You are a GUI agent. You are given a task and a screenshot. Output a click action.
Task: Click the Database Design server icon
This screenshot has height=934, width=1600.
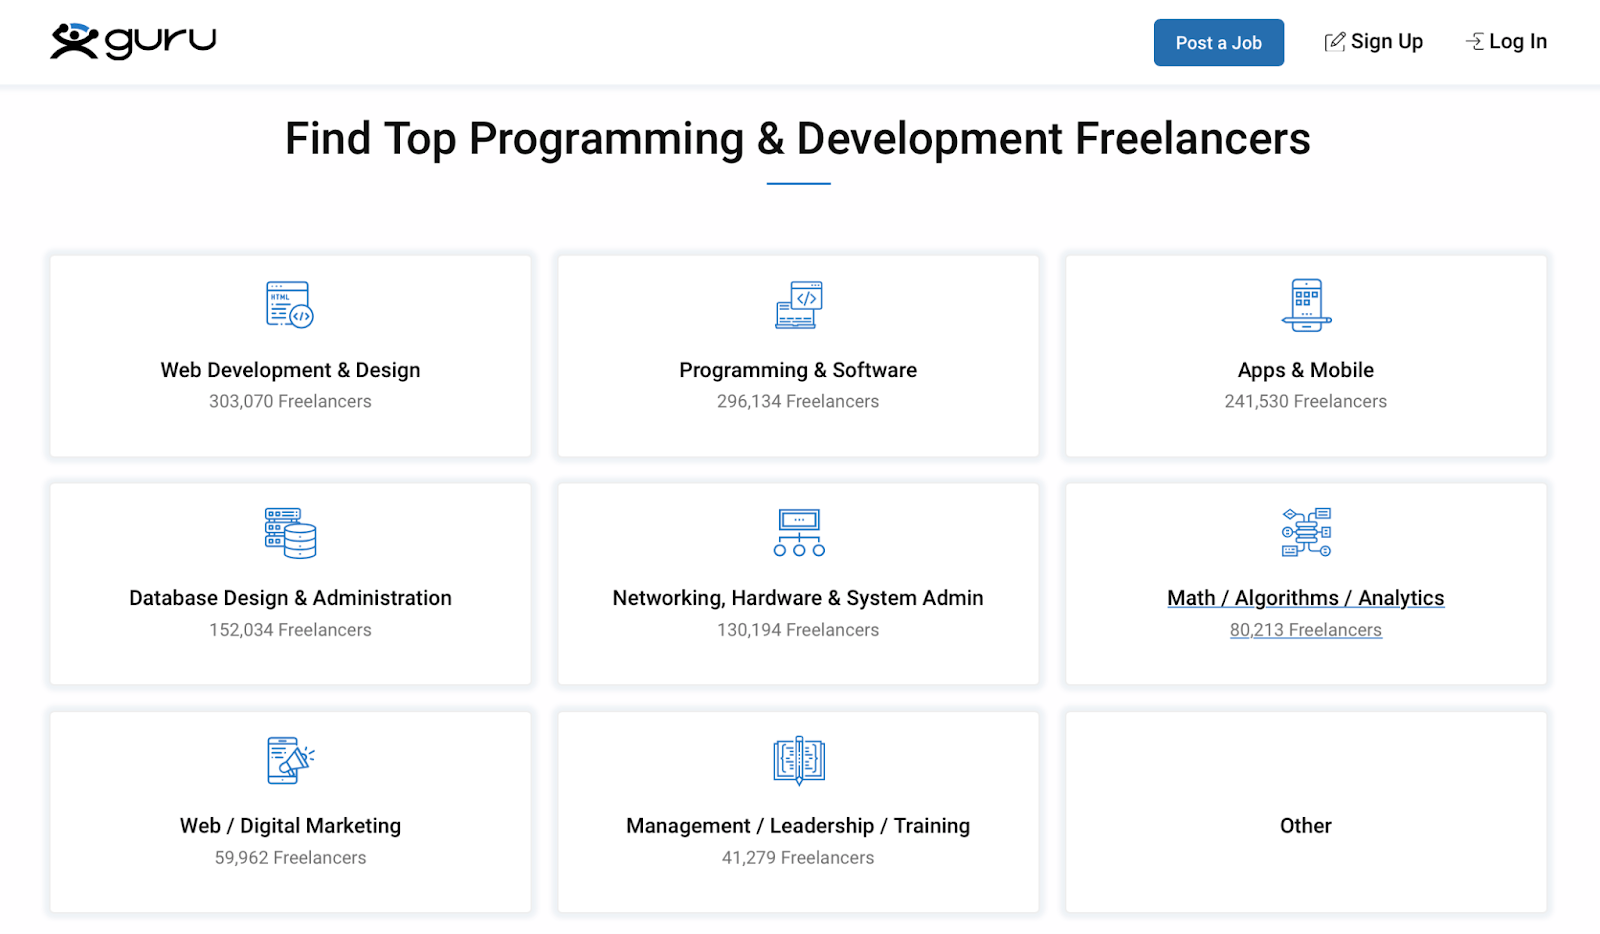click(x=290, y=533)
